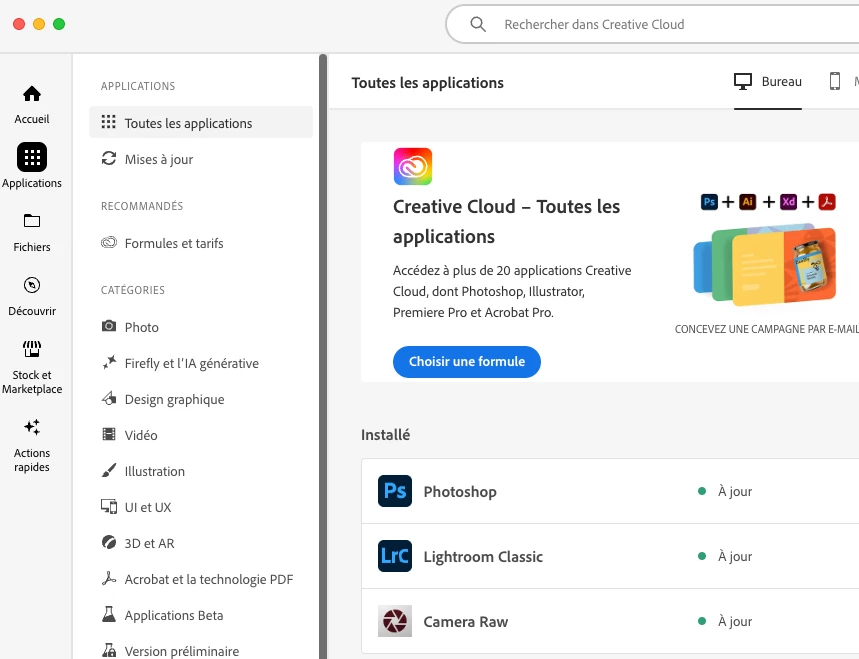859x659 pixels.
Task: Open the Accueil home icon
Action: pyautogui.click(x=32, y=94)
